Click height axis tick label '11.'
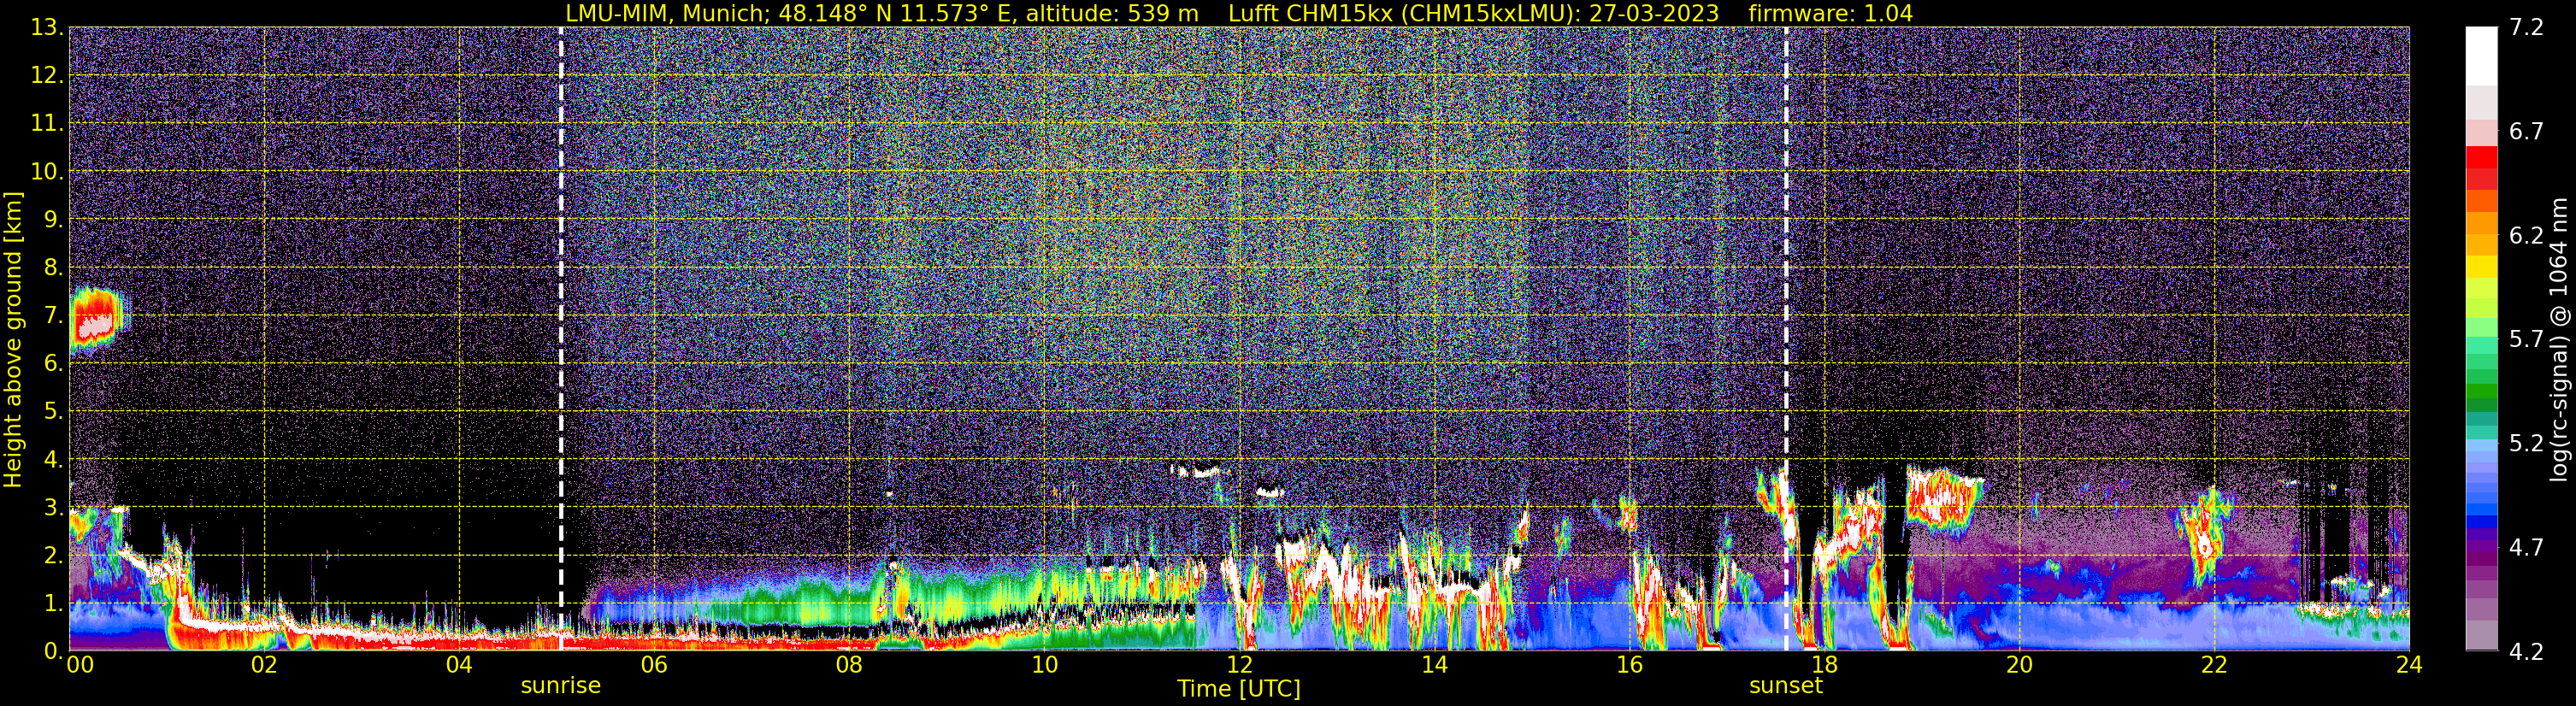 pos(47,124)
